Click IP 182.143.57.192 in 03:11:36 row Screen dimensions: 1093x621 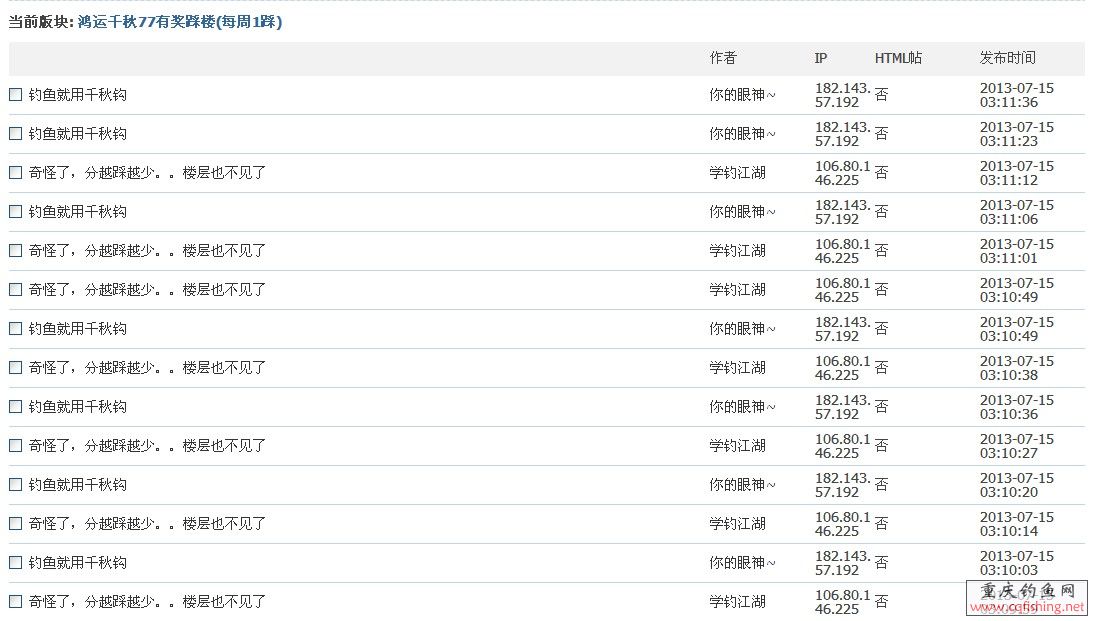click(843, 95)
